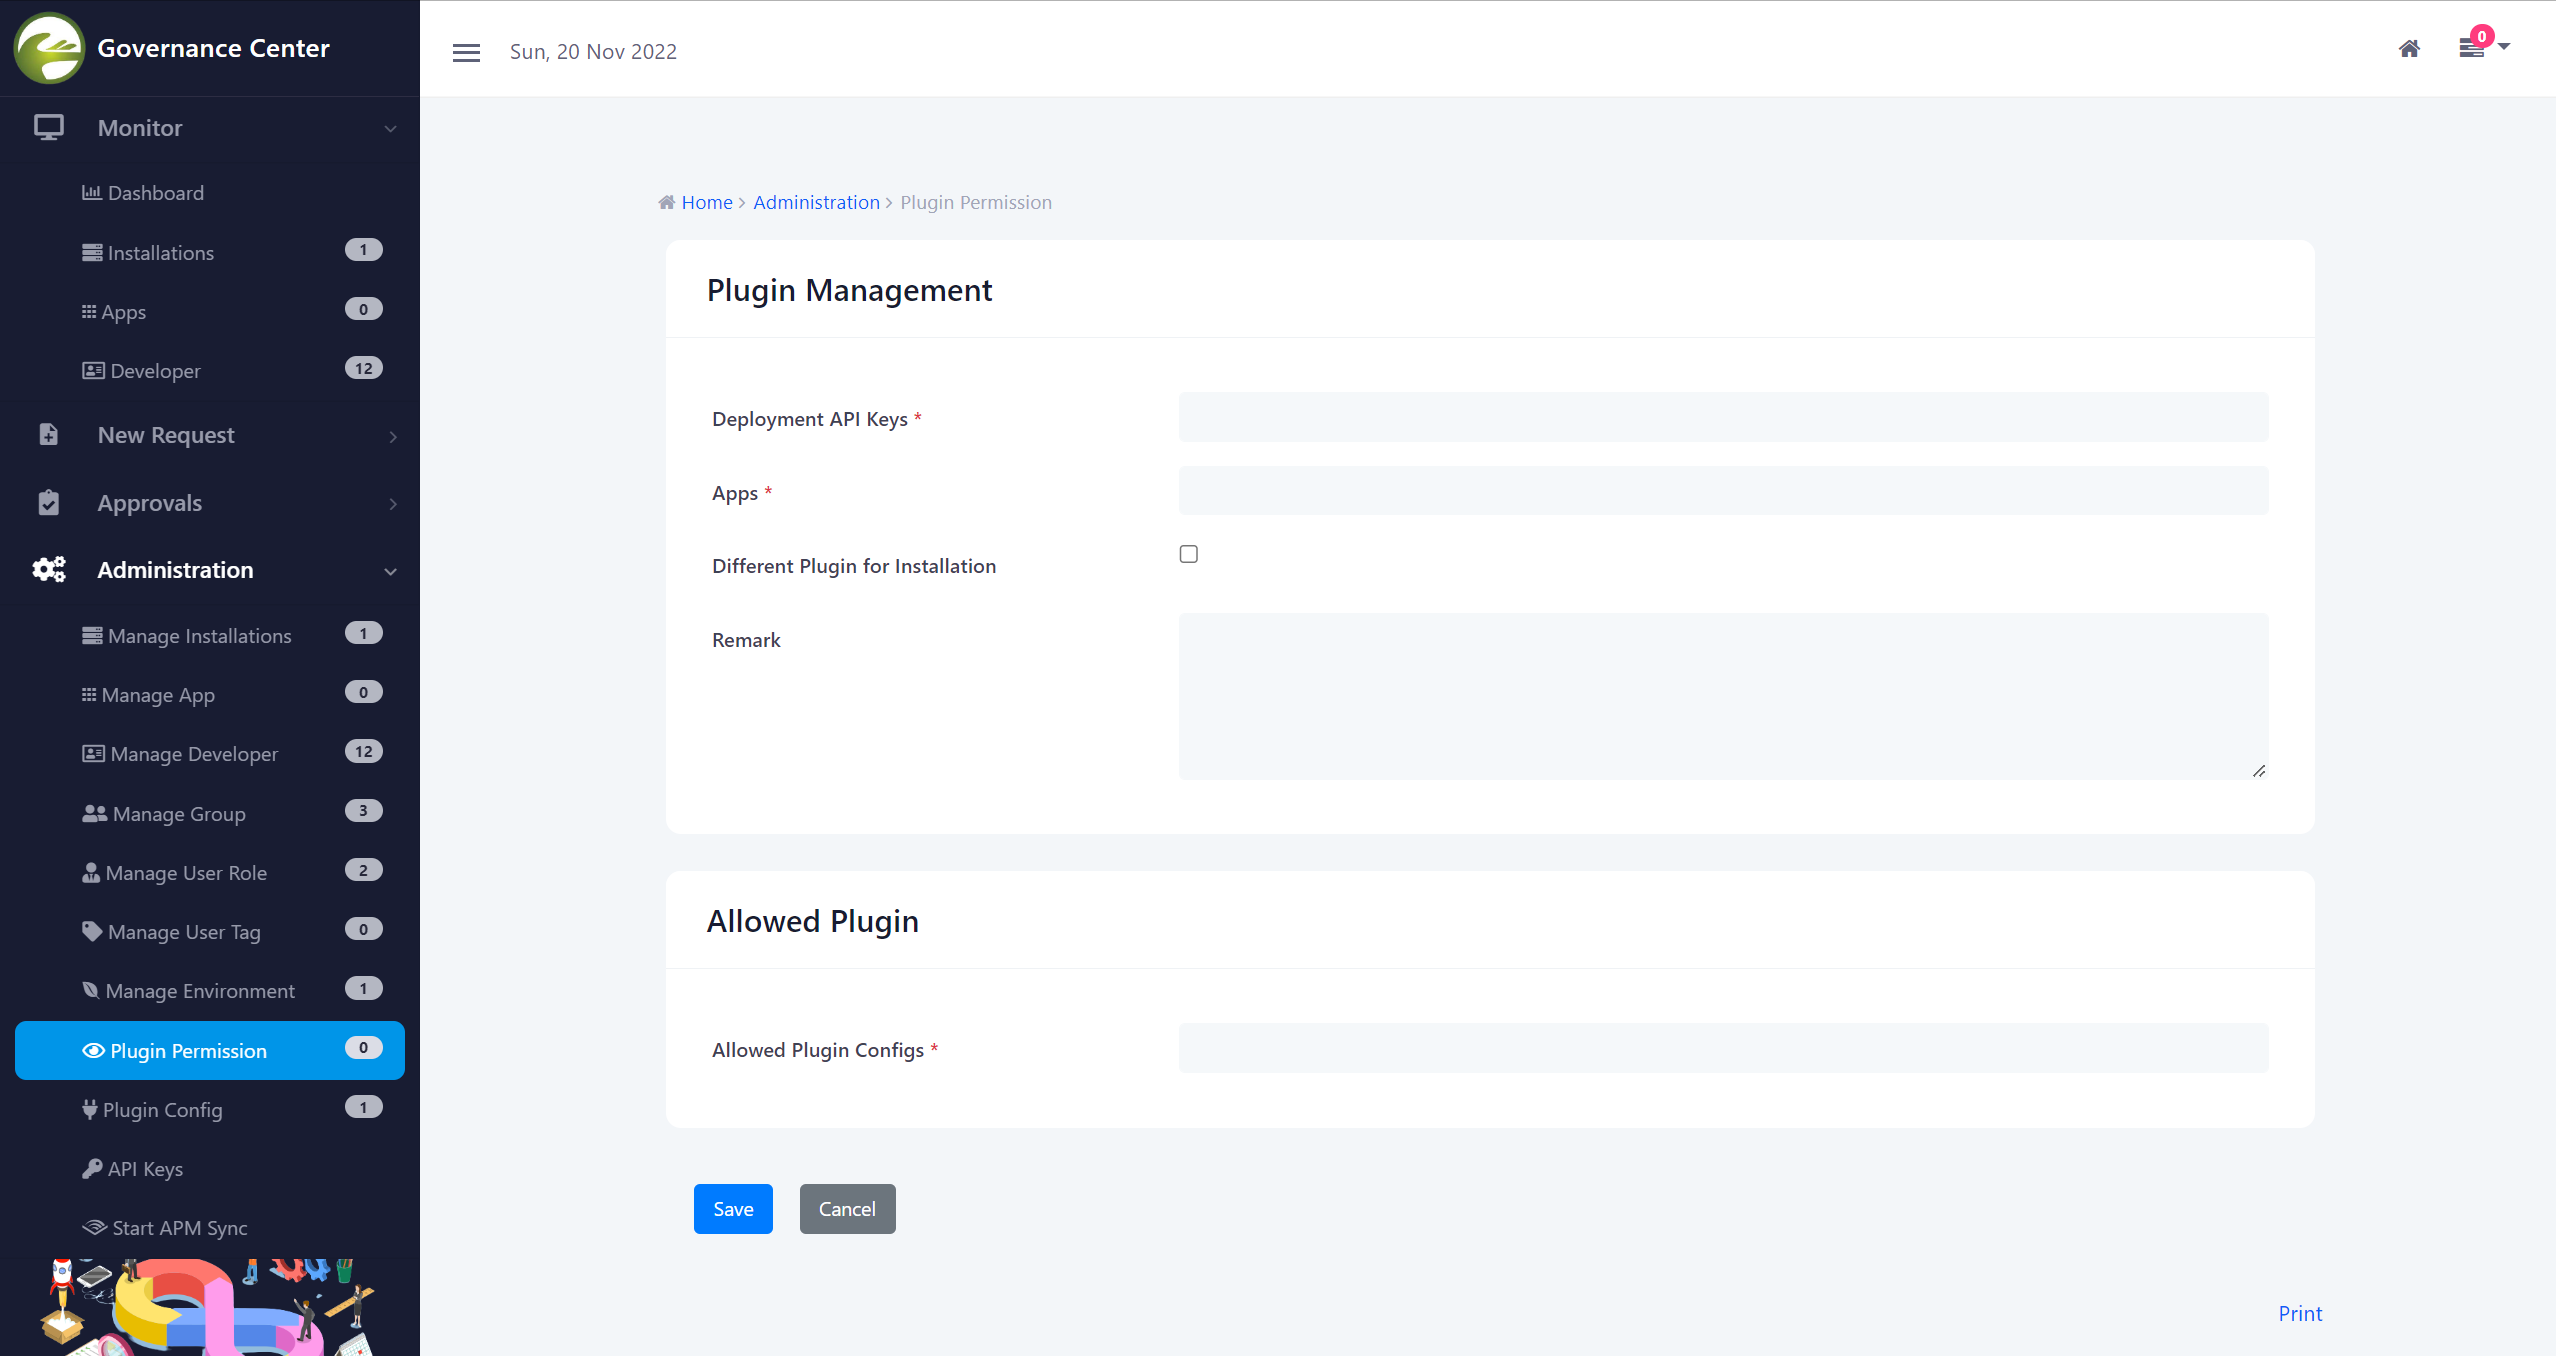
Task: Click the Administration breadcrumb link
Action: 816,203
